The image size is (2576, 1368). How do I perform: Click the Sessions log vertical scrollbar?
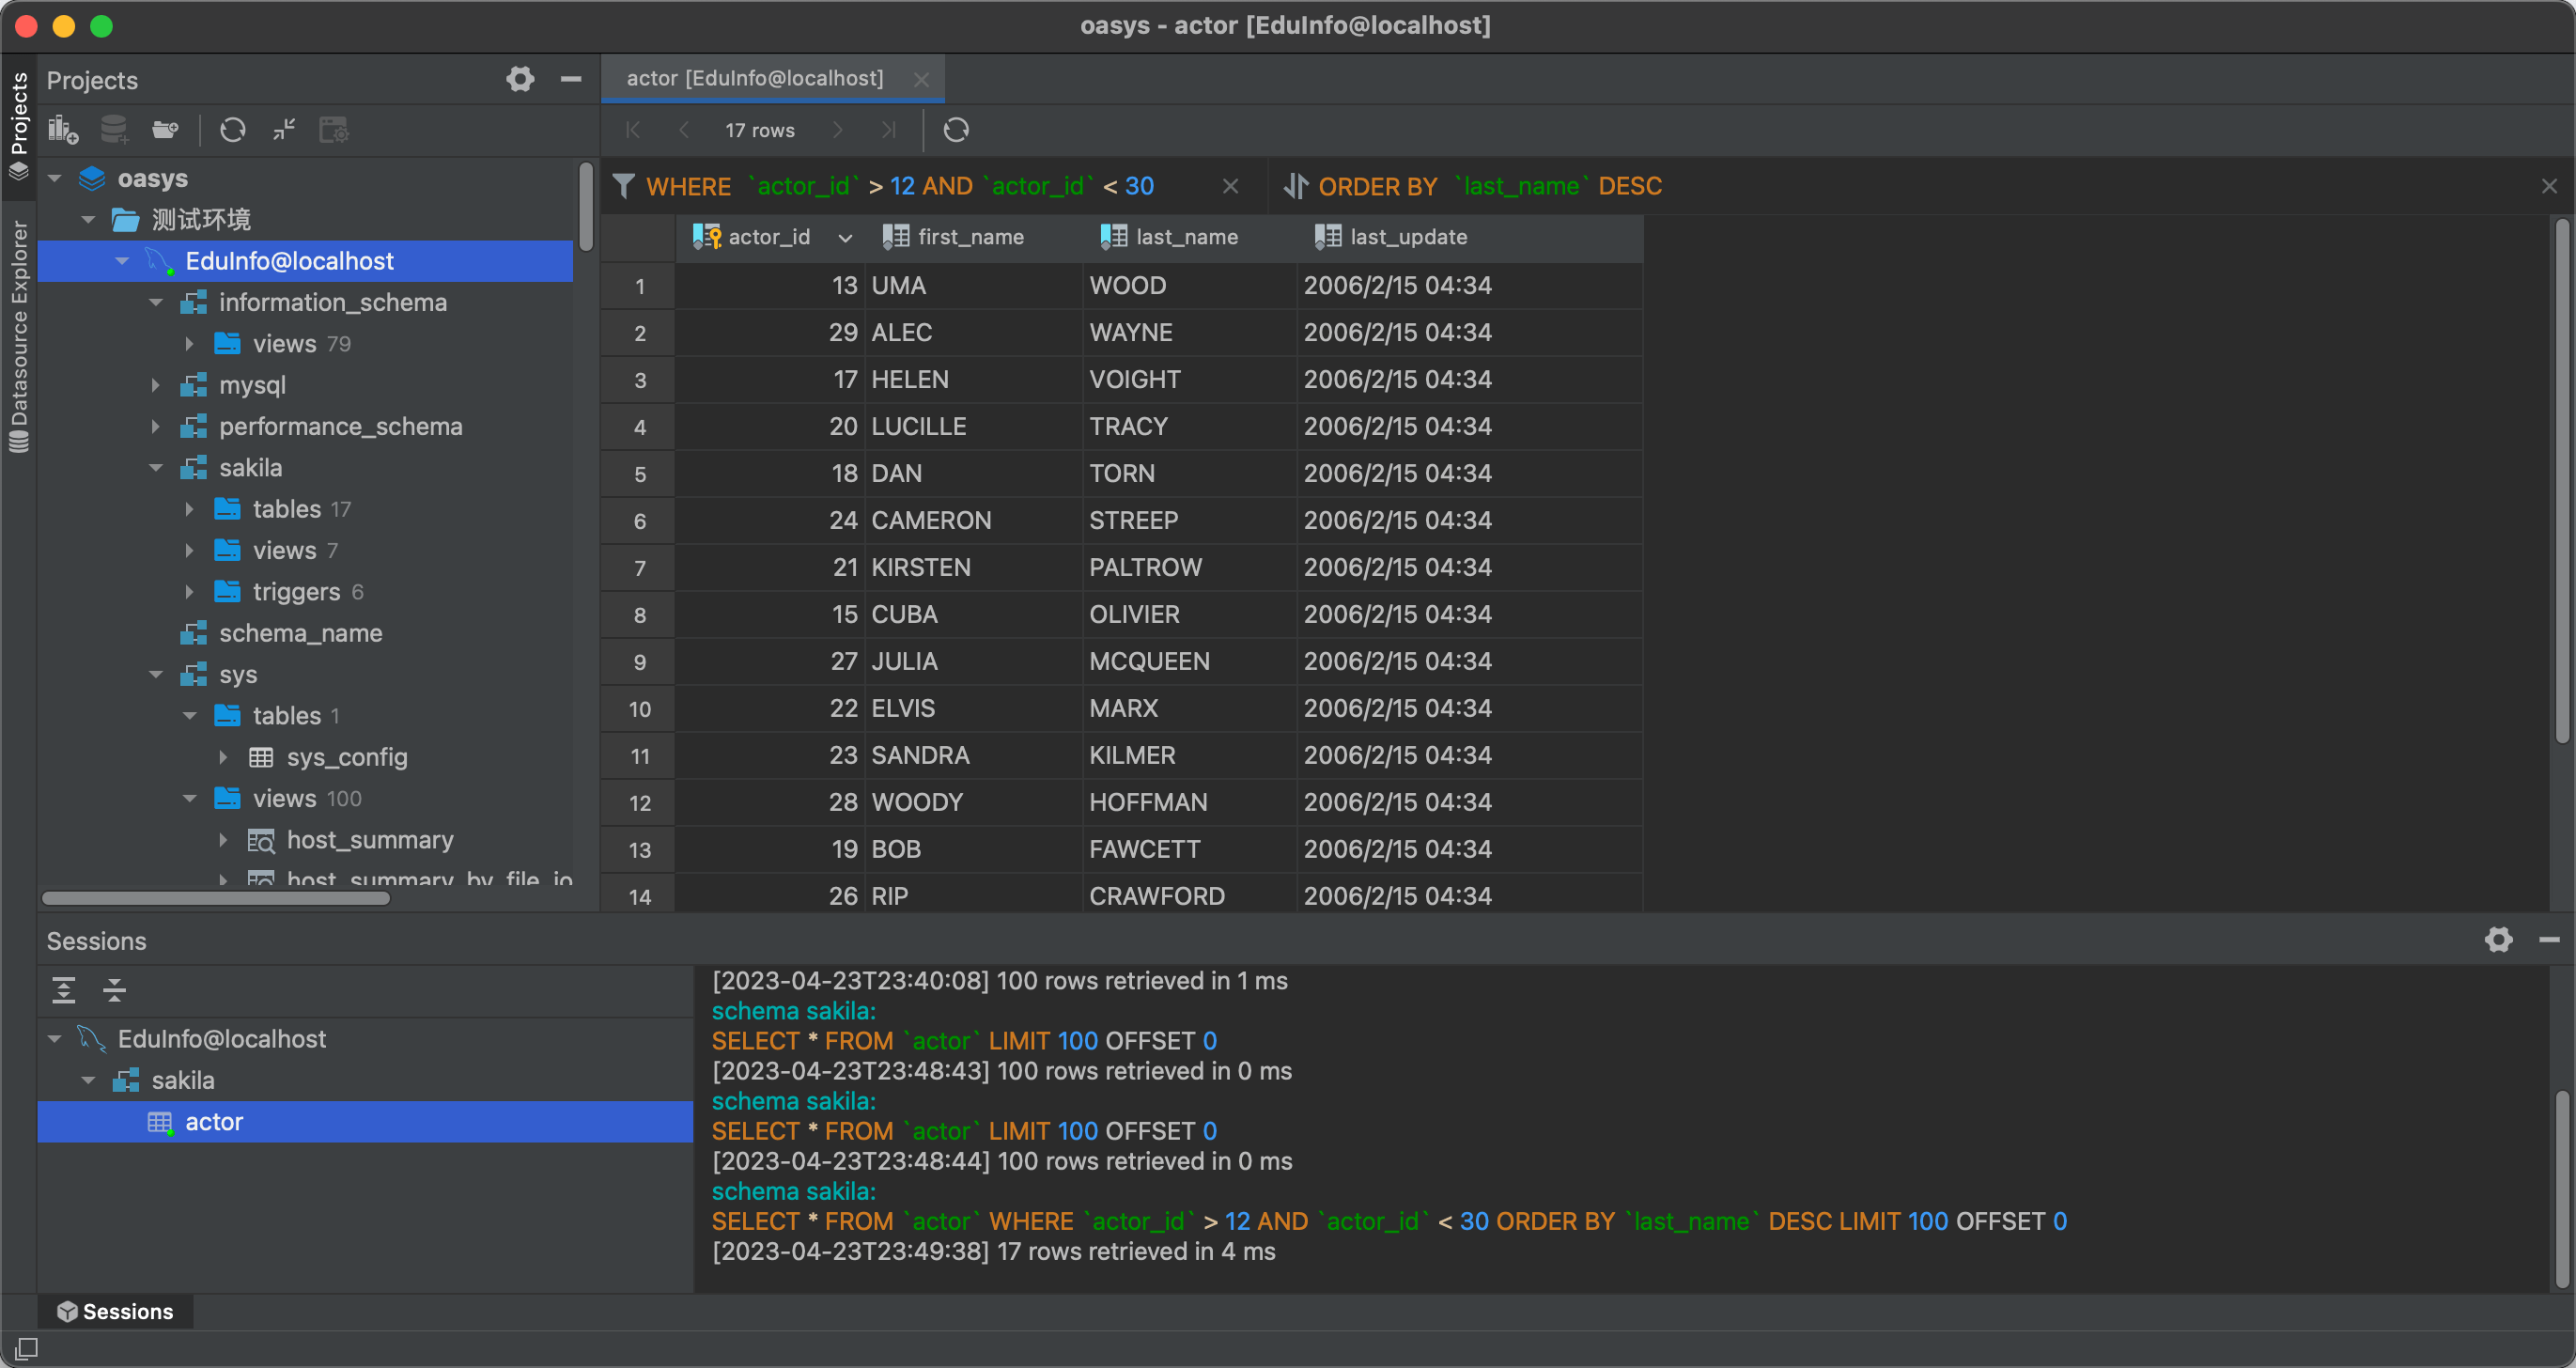click(2562, 1188)
